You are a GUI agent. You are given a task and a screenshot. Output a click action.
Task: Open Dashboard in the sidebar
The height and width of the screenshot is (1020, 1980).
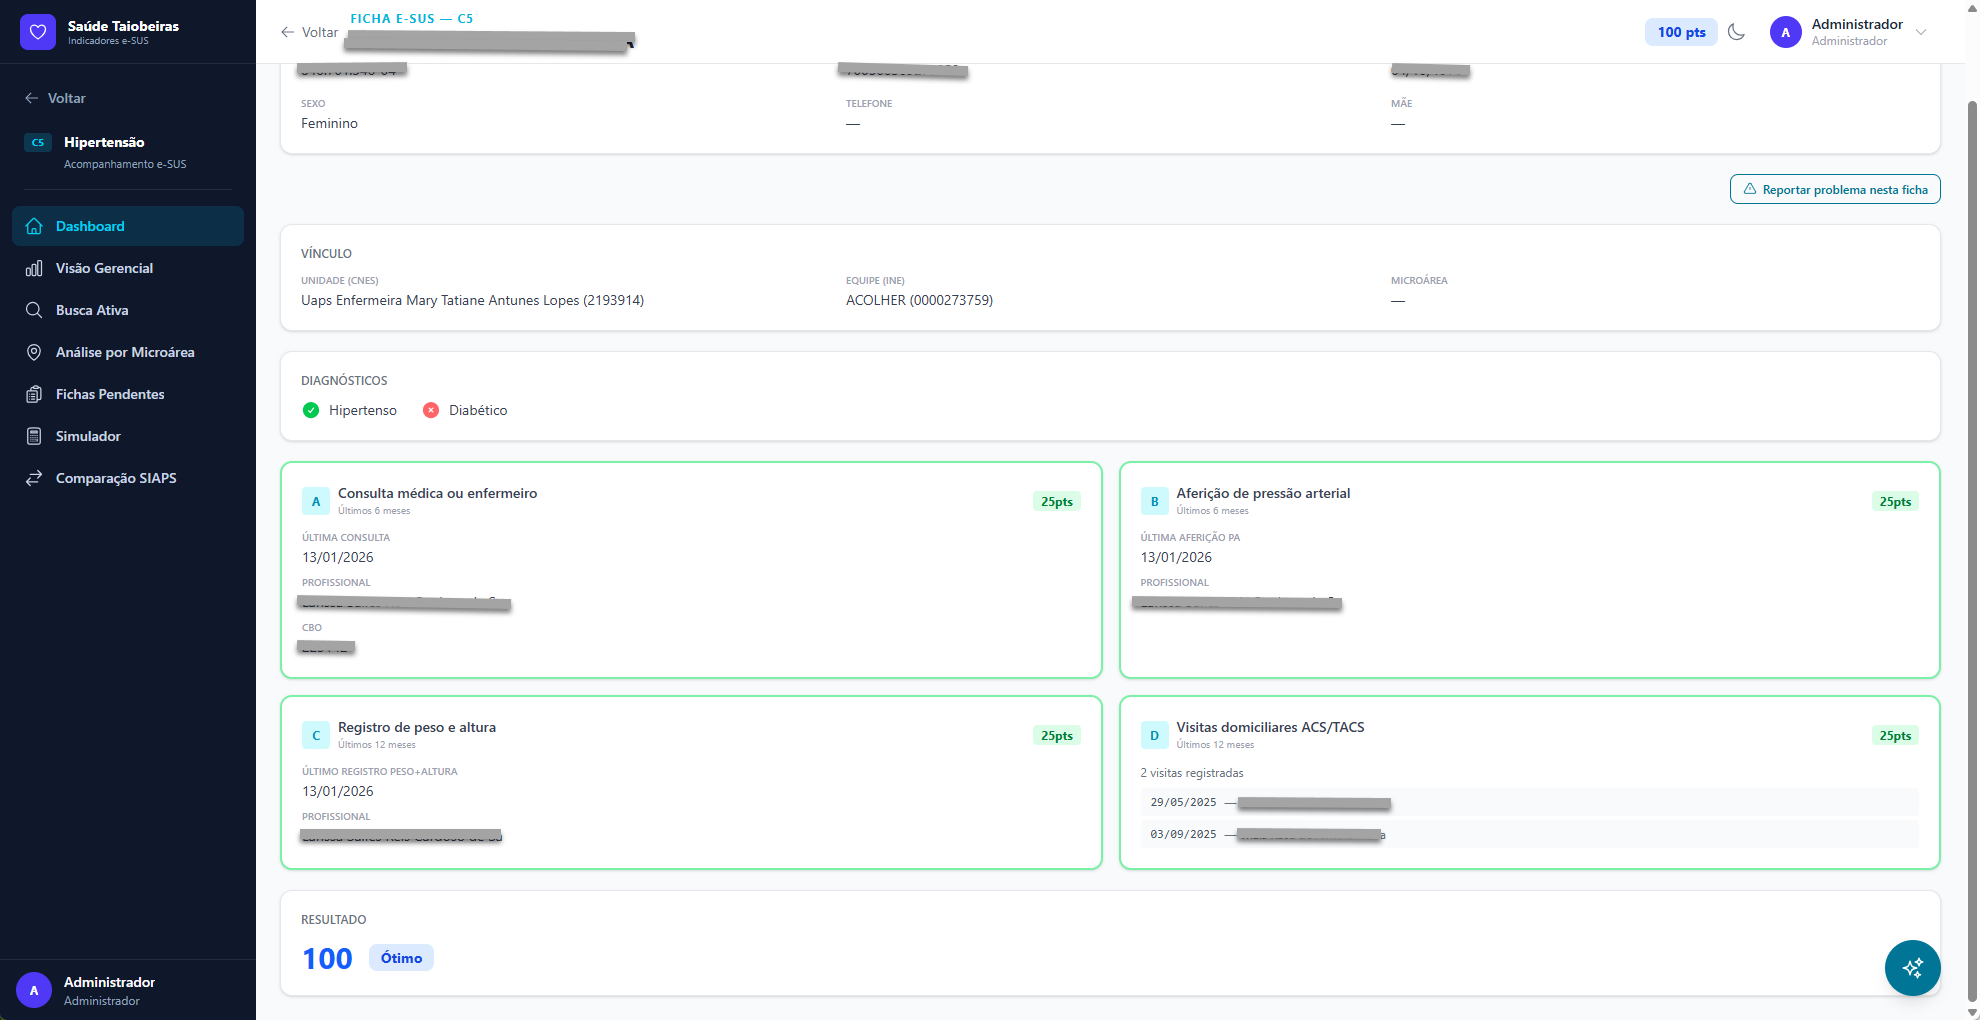point(90,226)
